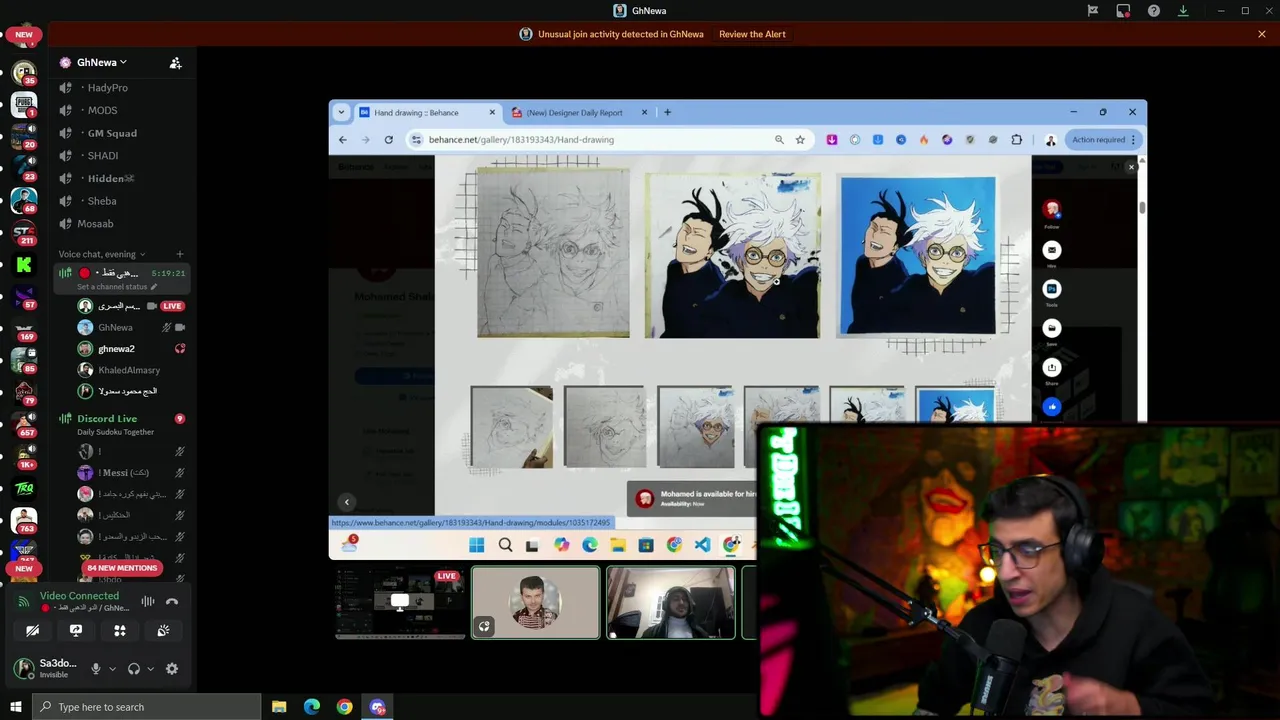
Task: Click the invite people icon beside GhNewa
Action: click(x=175, y=63)
